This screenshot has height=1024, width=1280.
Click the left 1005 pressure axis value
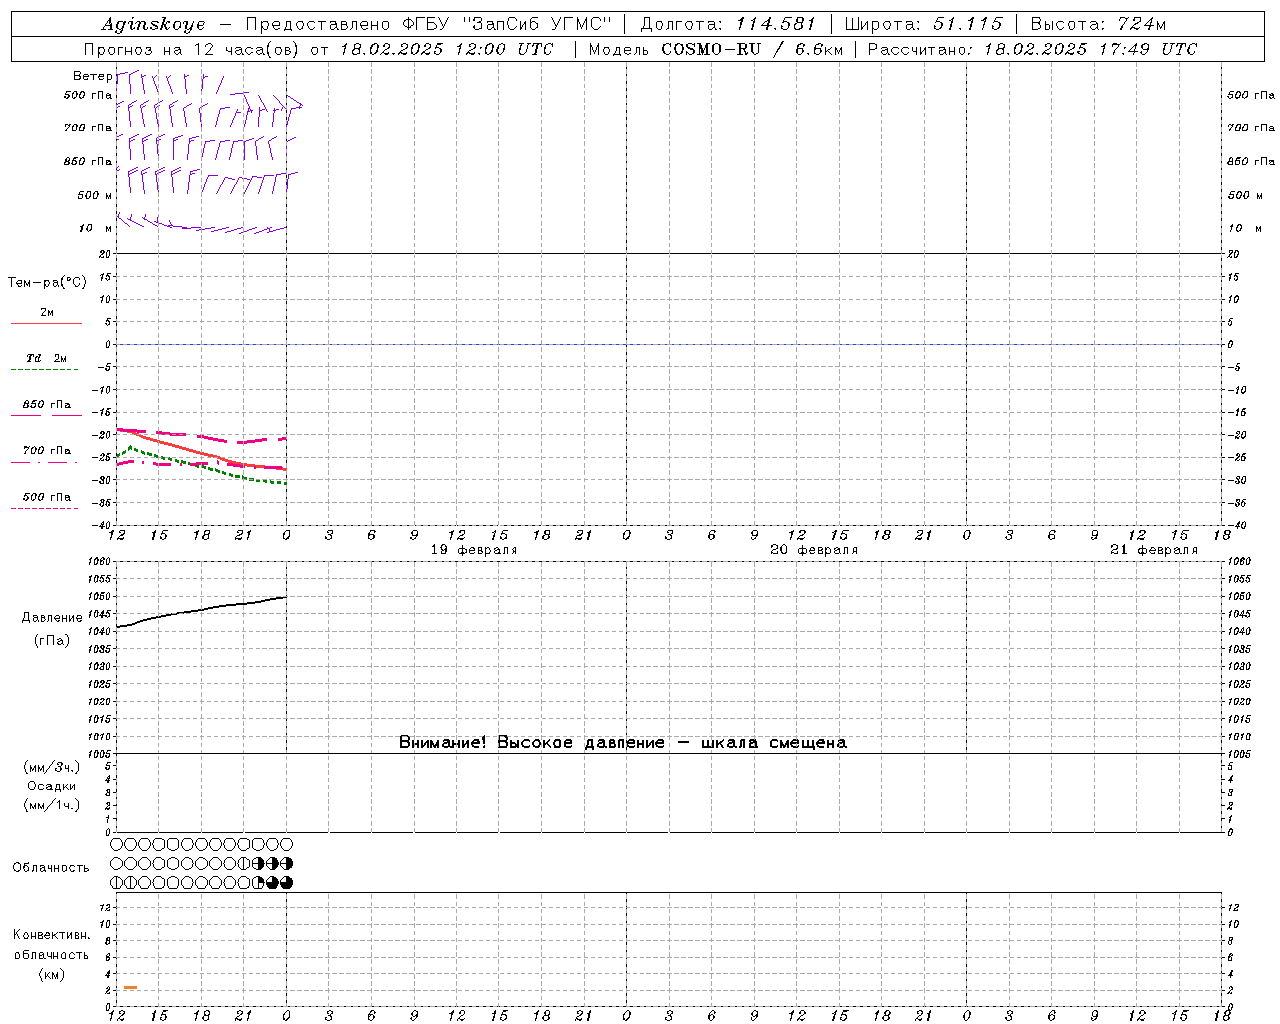pos(99,754)
